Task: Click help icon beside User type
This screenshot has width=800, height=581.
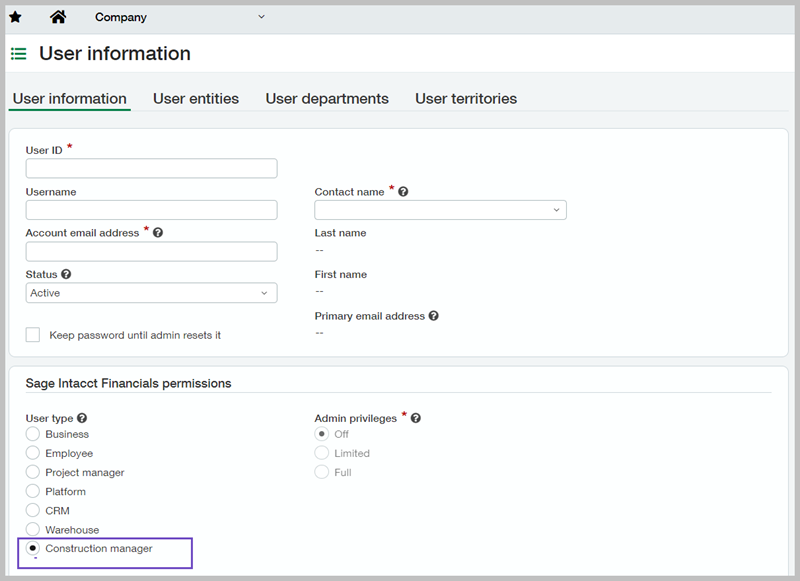Action: coord(82,418)
